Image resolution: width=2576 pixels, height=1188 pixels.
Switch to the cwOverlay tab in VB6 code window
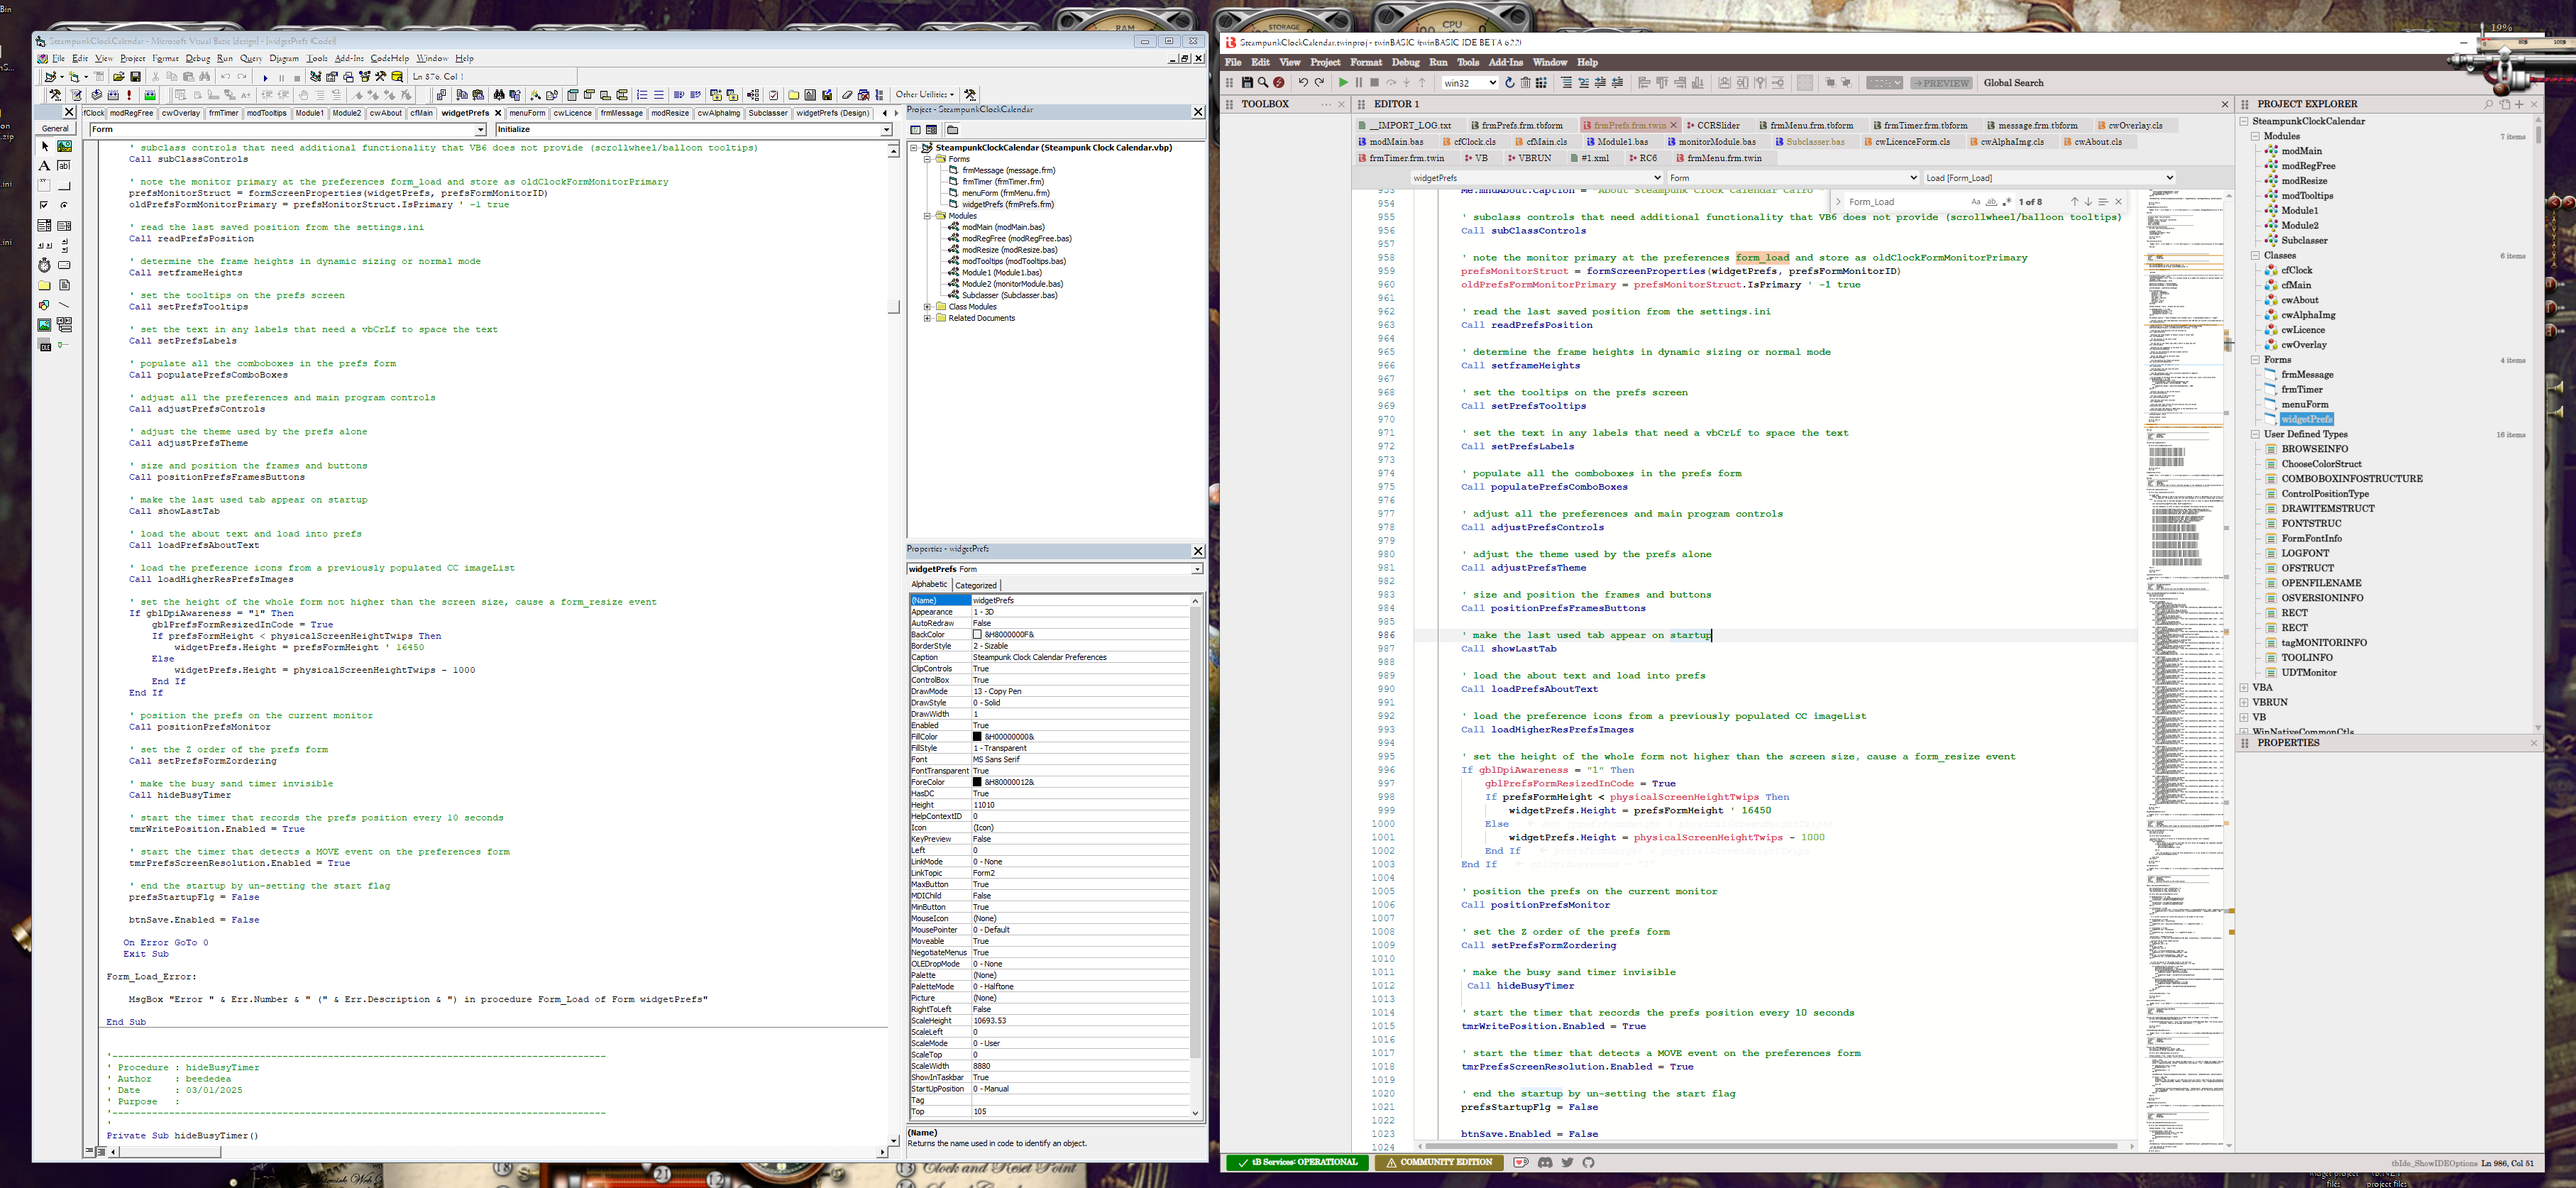(x=180, y=113)
